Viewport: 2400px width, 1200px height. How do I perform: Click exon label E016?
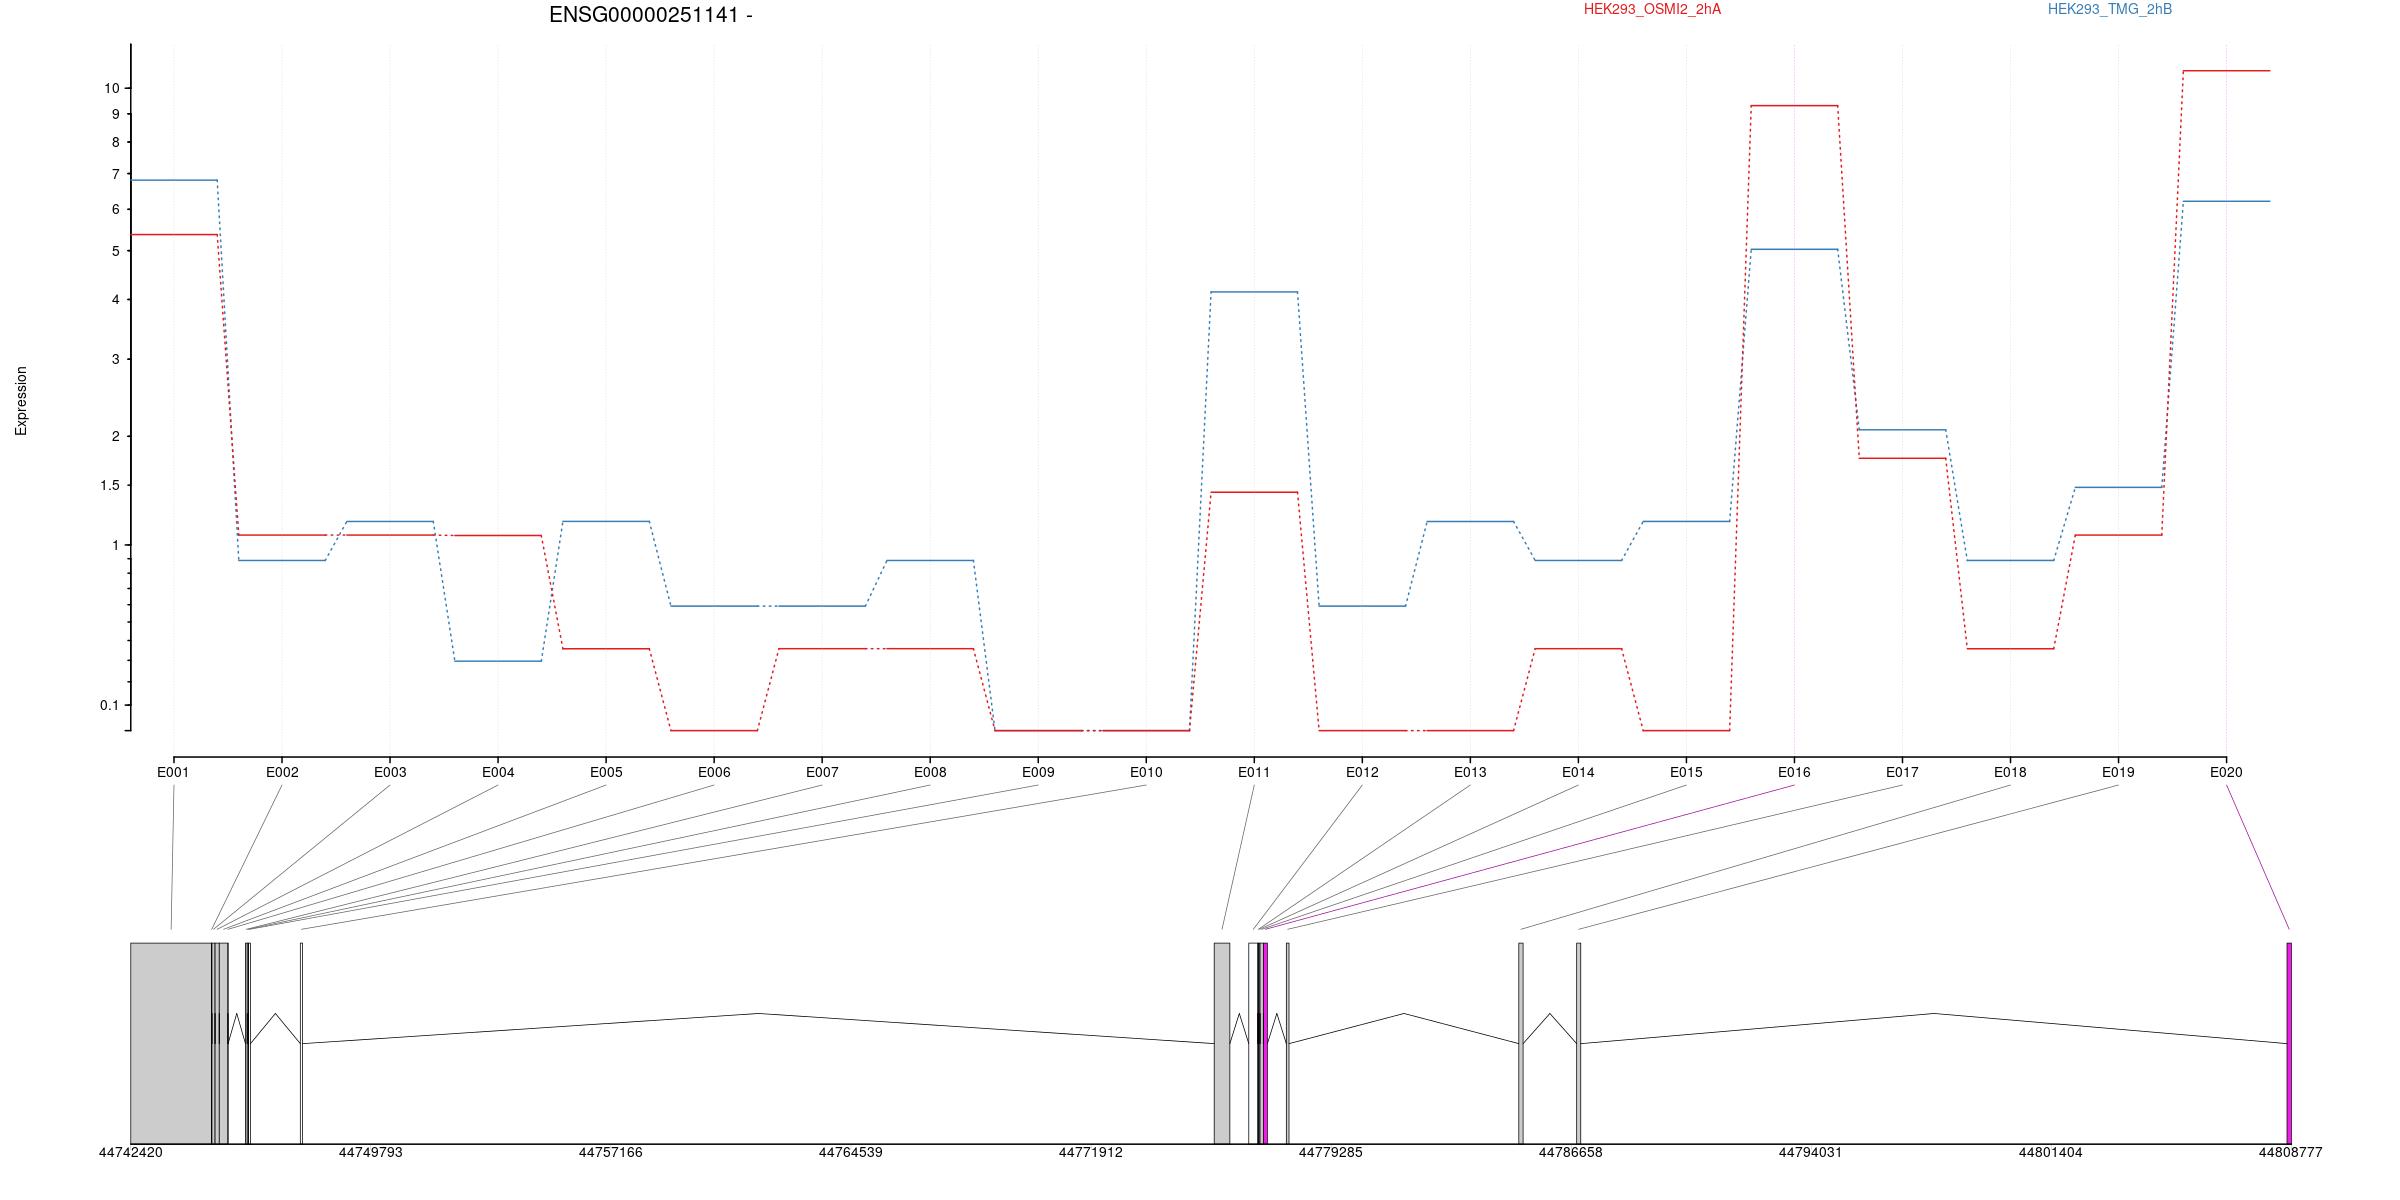coord(1794,772)
